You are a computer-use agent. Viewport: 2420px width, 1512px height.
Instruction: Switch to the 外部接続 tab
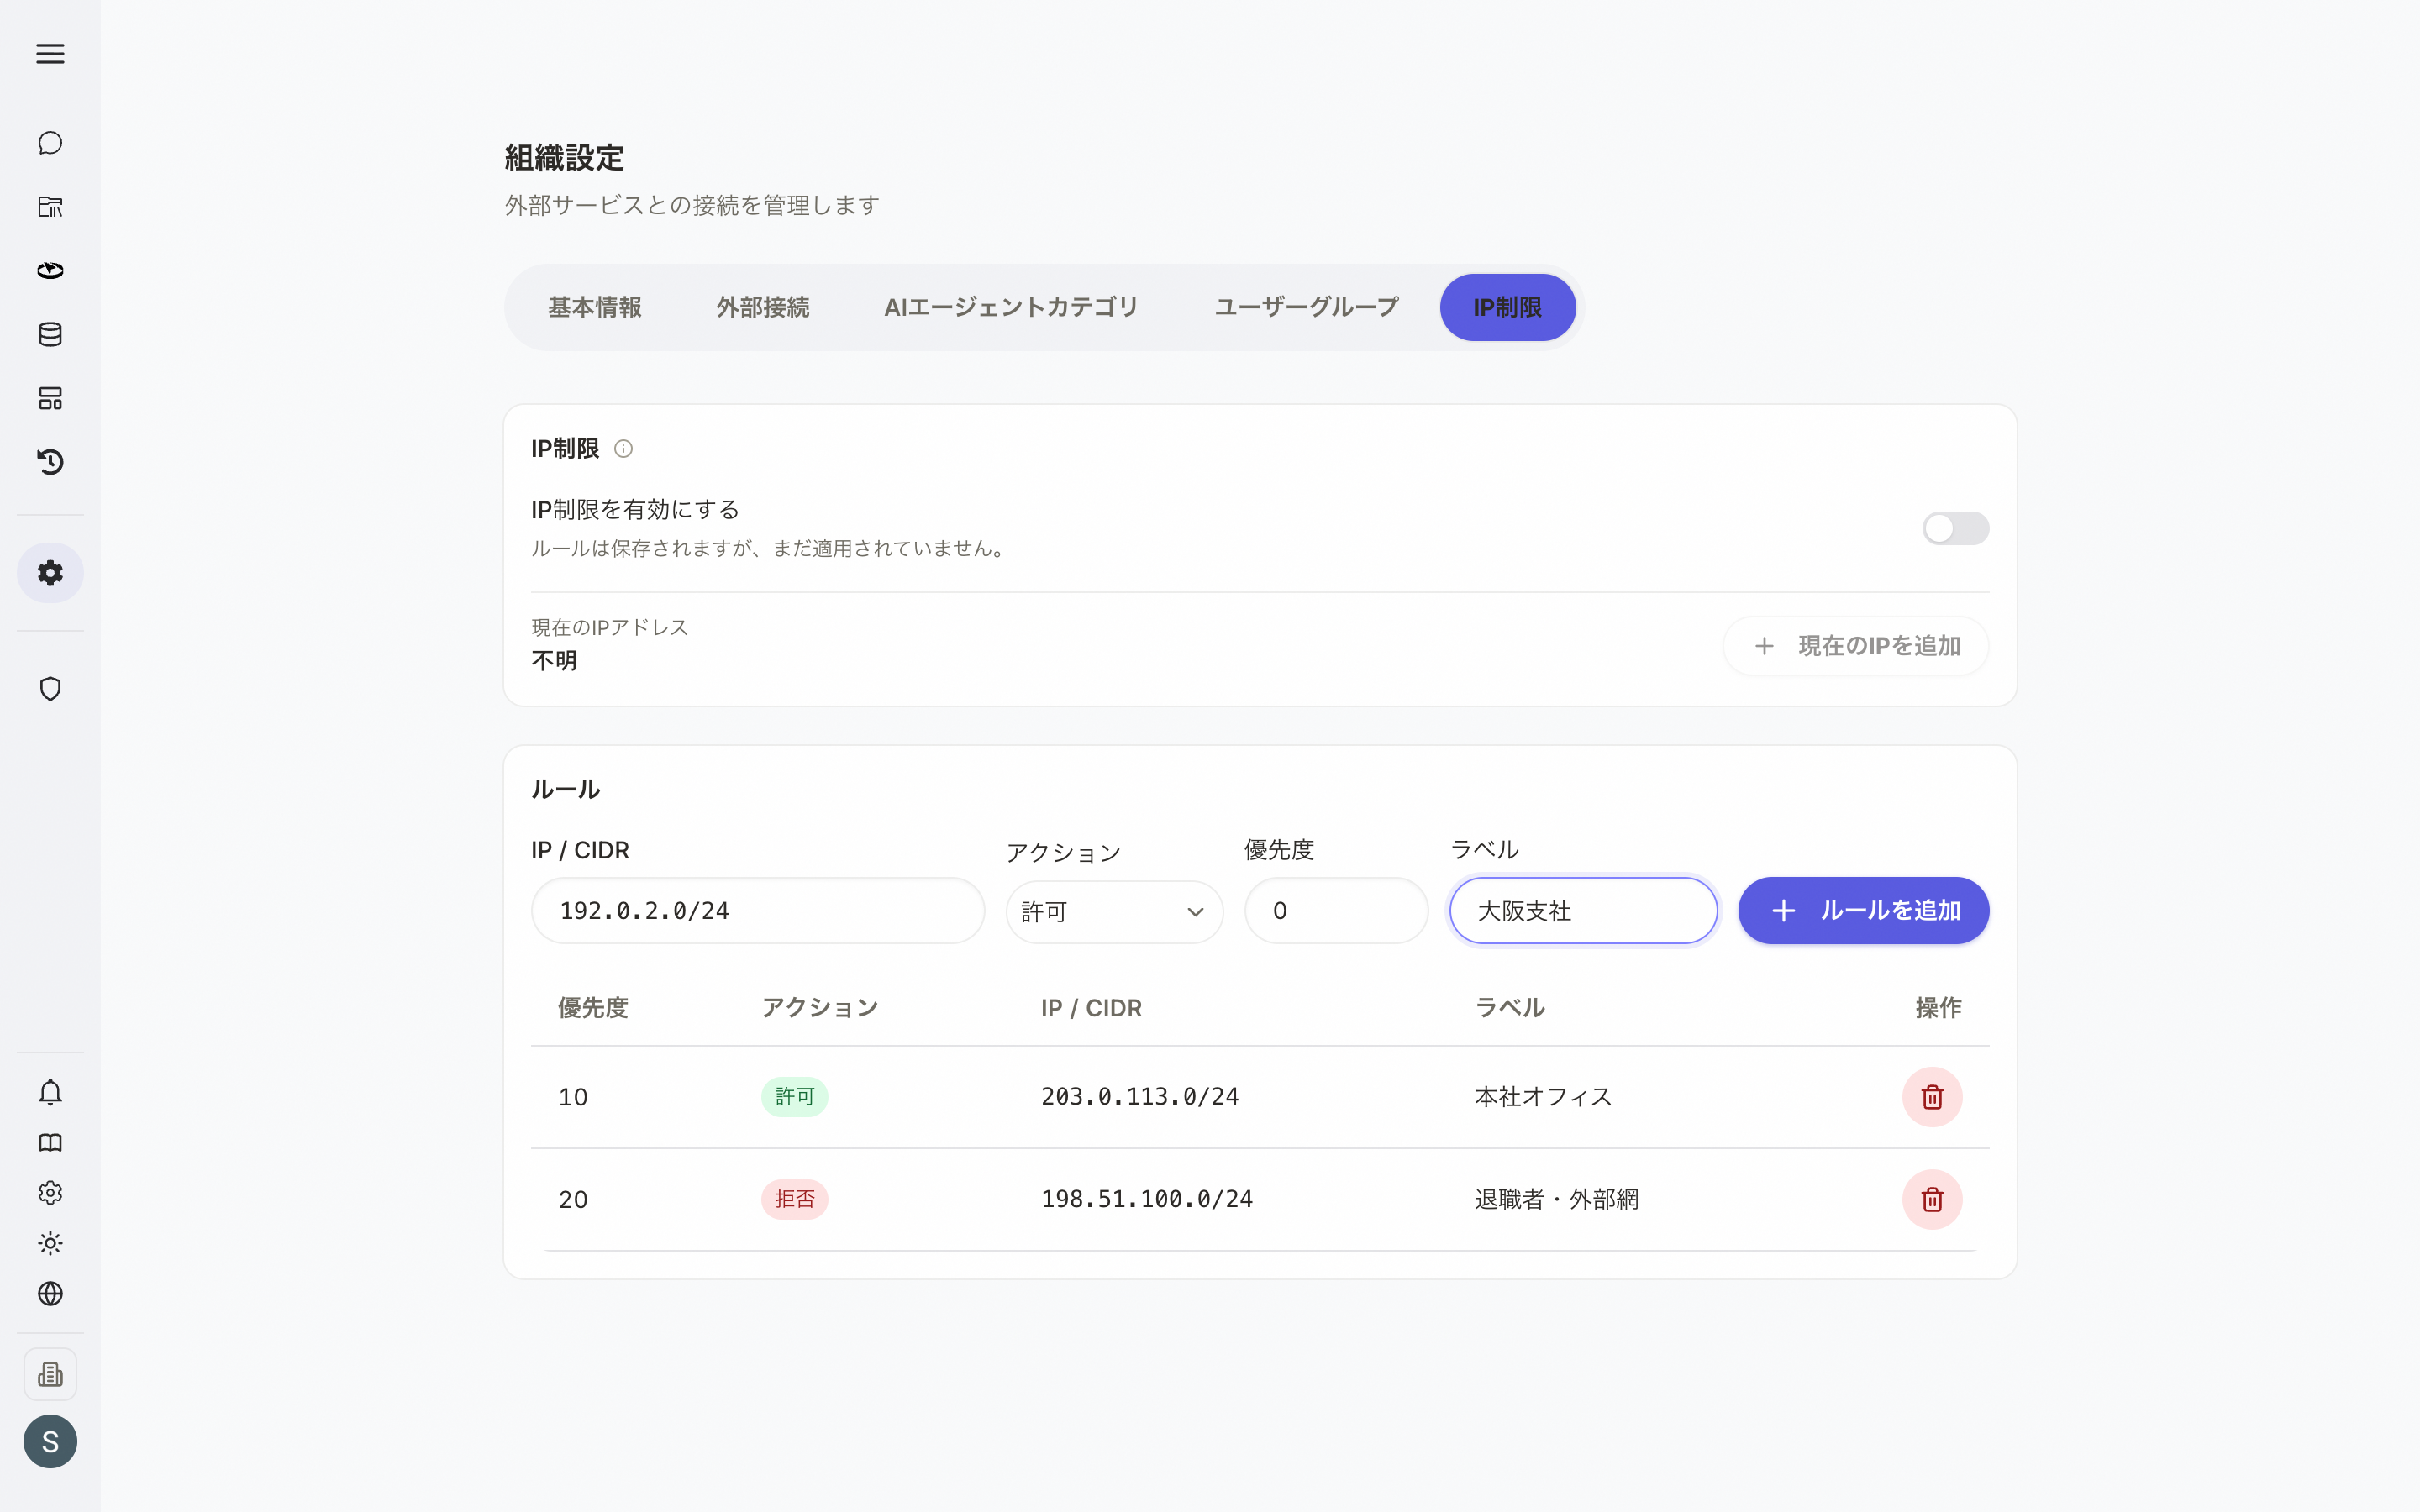(x=763, y=307)
